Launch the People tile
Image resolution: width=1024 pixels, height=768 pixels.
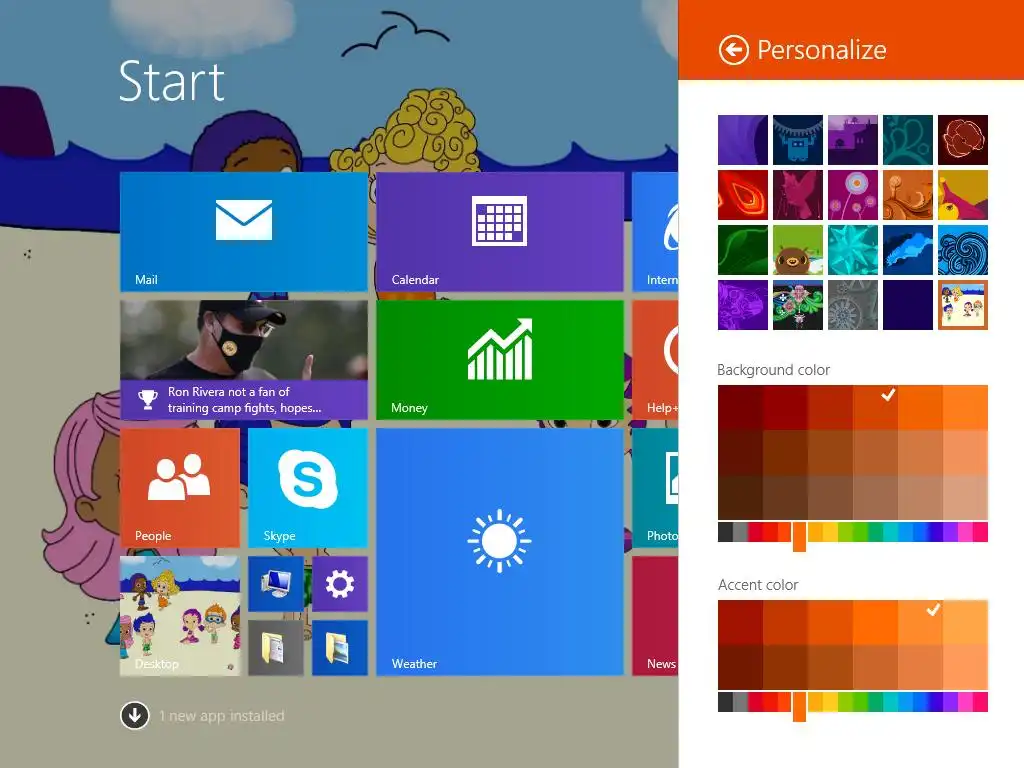180,487
